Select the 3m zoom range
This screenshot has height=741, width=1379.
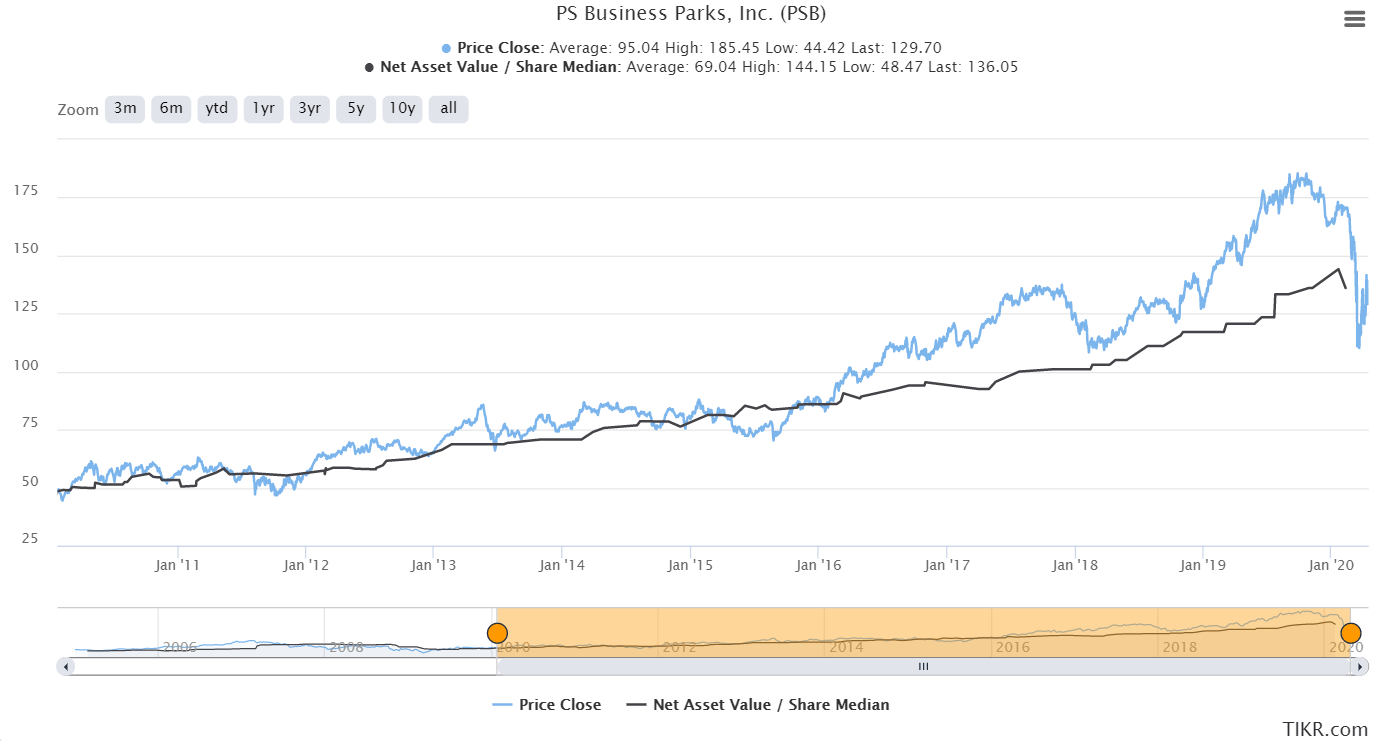click(125, 109)
